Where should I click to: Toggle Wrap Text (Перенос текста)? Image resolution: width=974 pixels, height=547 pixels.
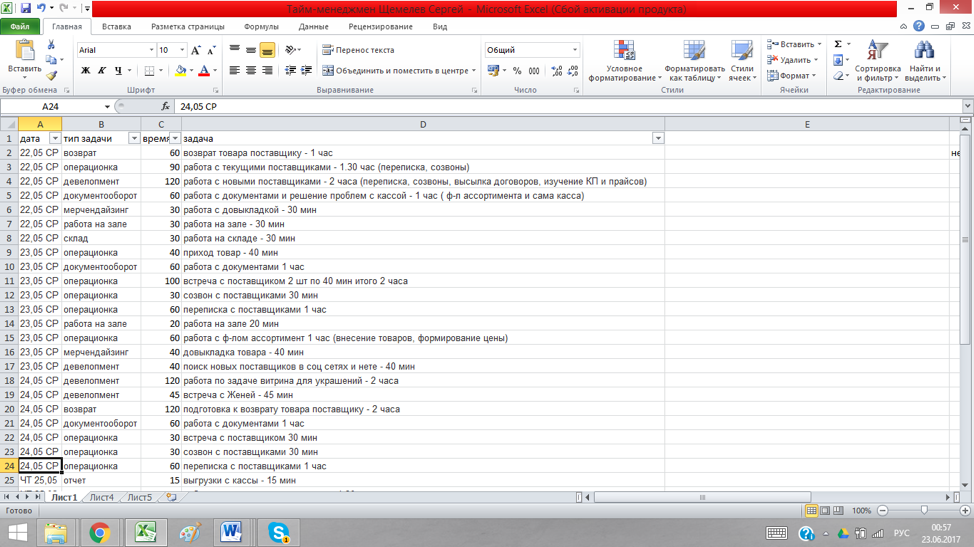(x=357, y=50)
